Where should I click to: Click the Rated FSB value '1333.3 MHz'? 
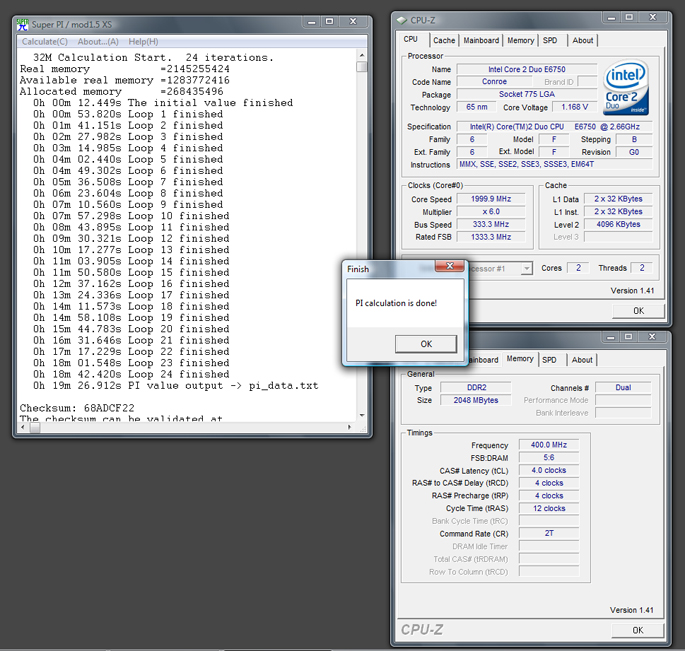[x=491, y=237]
